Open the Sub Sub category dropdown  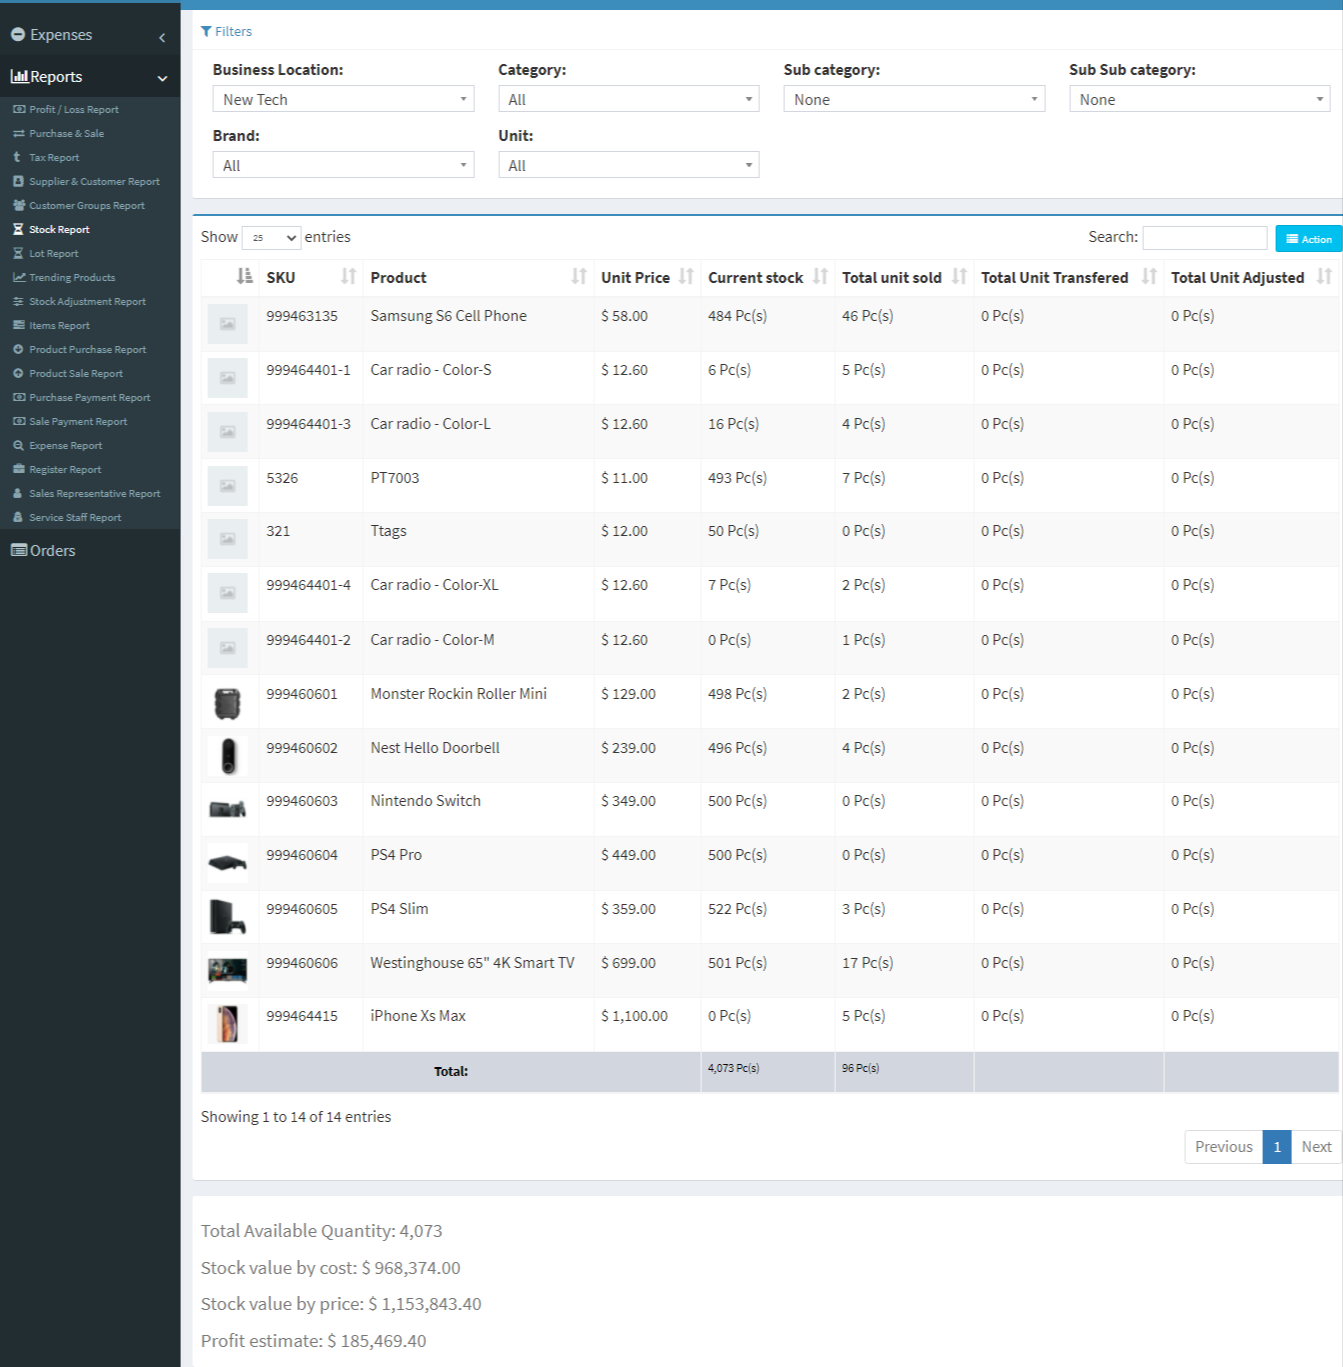pos(1199,99)
